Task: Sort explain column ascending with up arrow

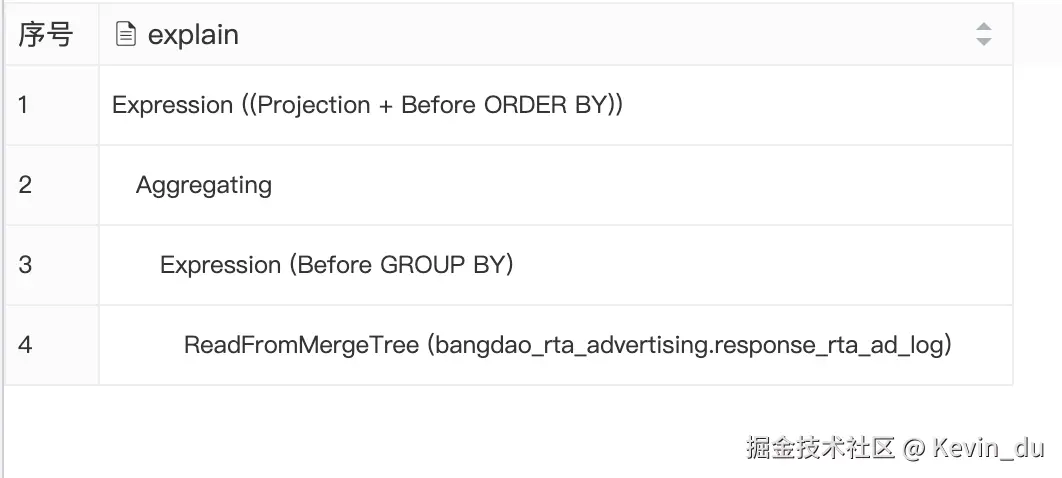Action: pos(983,27)
